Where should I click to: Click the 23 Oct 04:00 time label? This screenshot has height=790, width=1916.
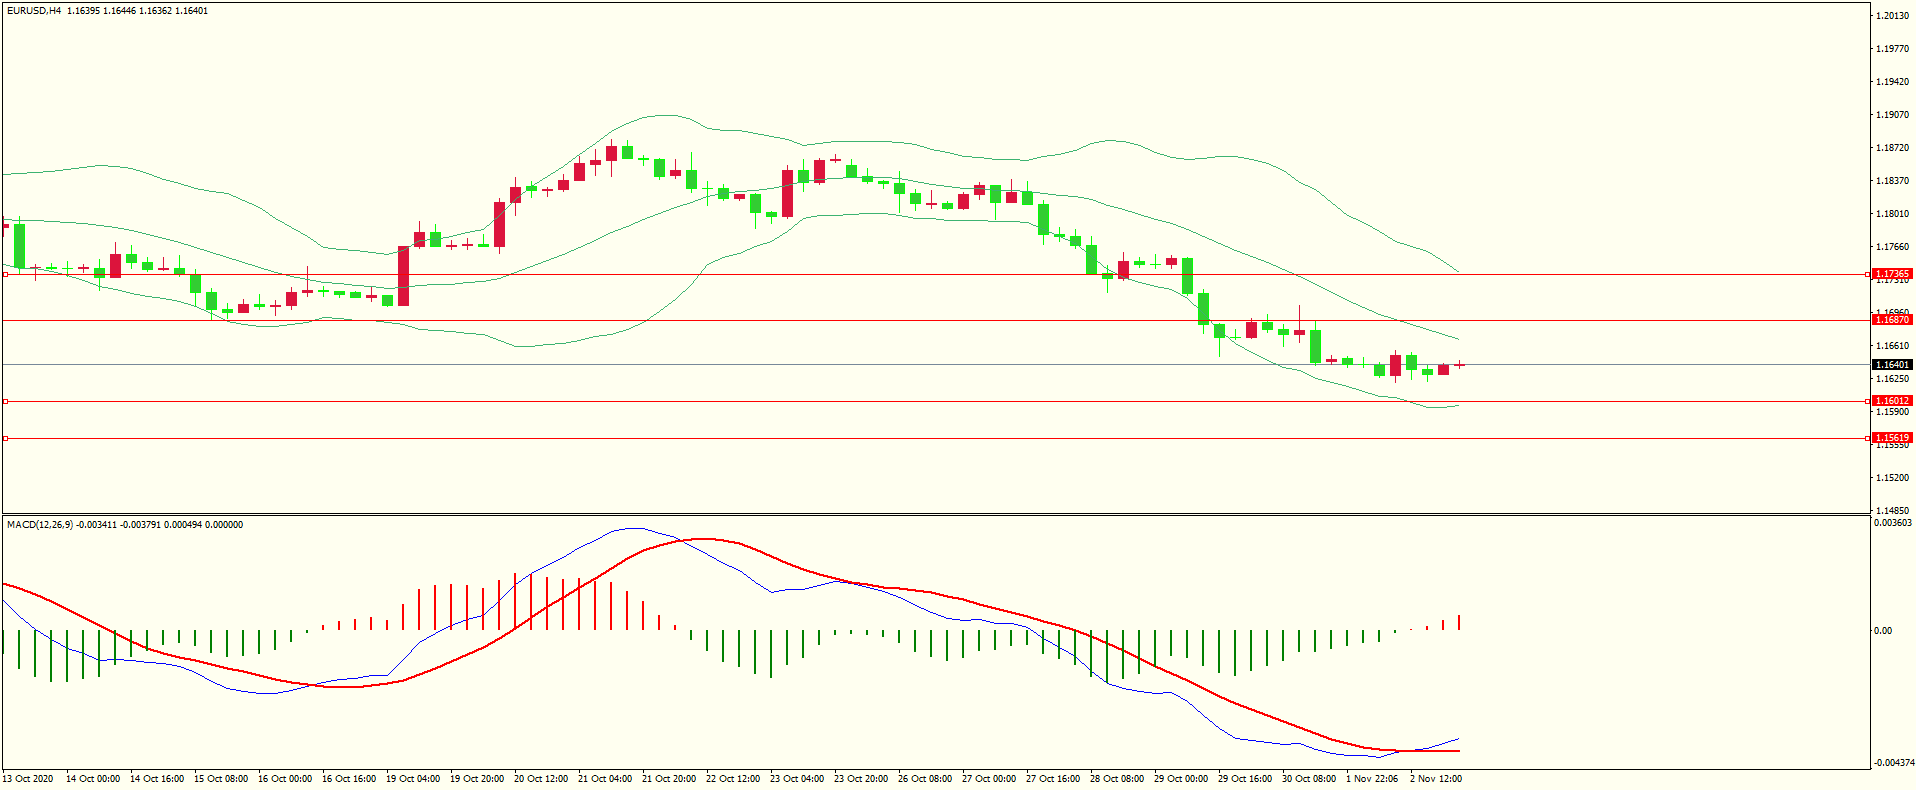click(x=797, y=779)
